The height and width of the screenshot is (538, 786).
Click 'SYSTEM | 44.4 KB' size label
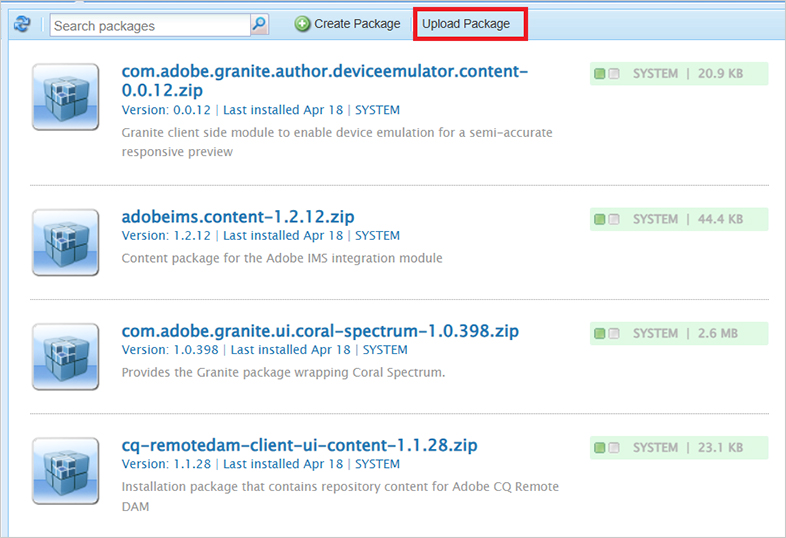coord(688,219)
